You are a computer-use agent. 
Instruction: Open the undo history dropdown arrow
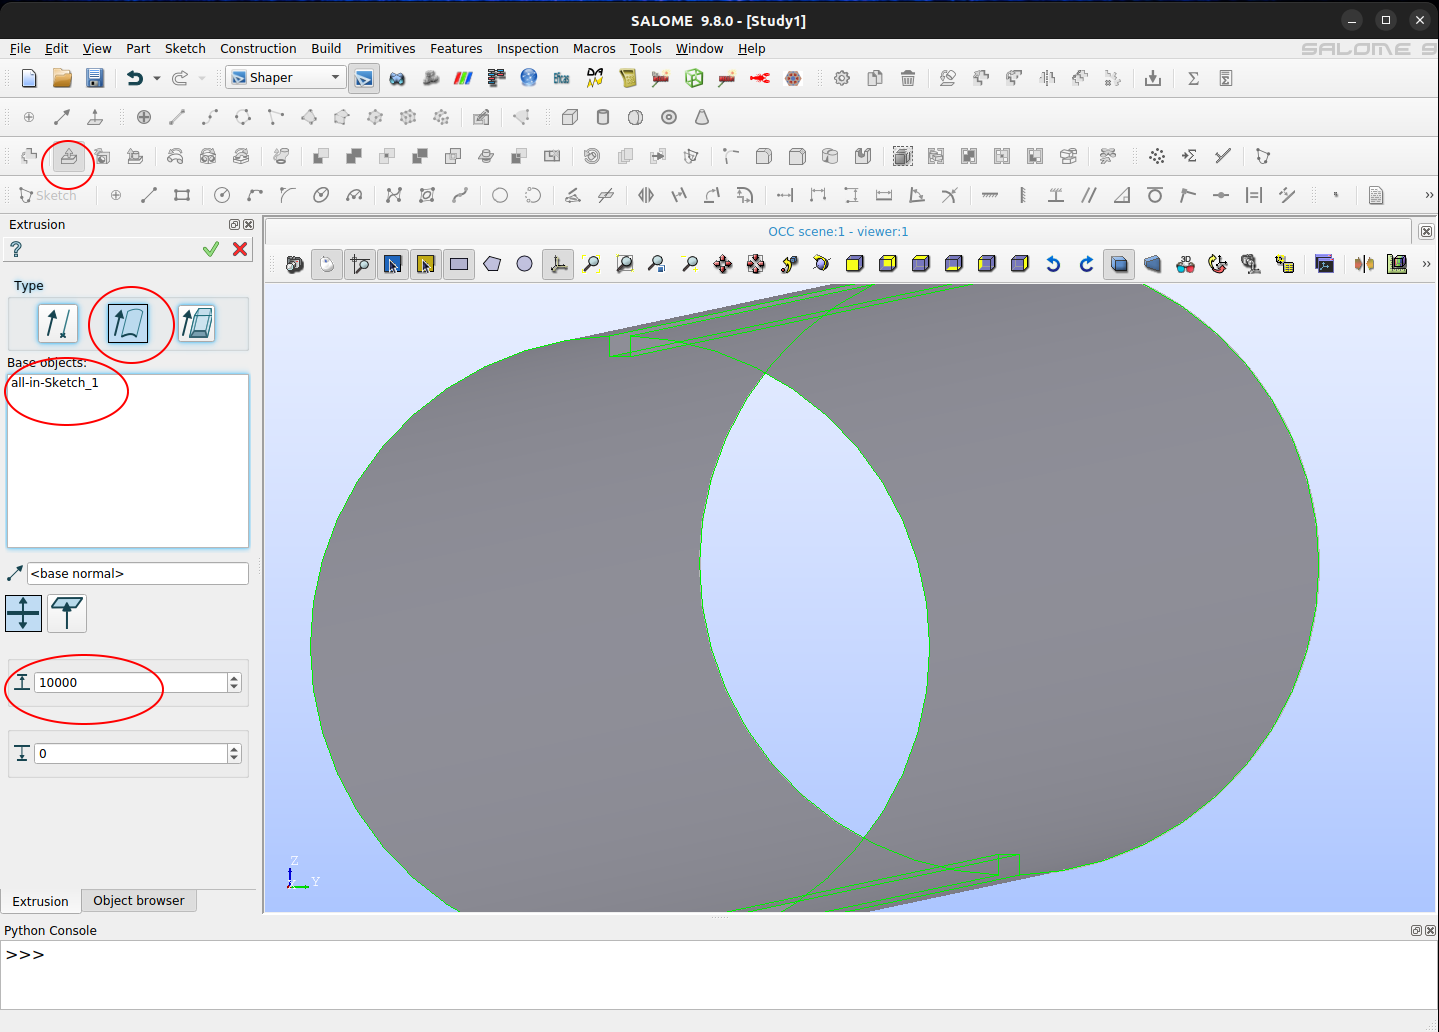pyautogui.click(x=157, y=78)
